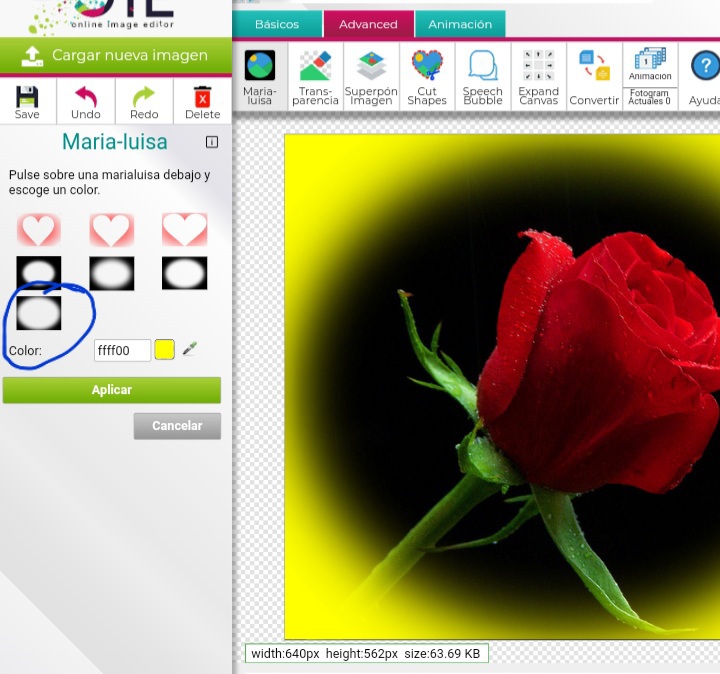Click the yellow color swatch
This screenshot has width=720, height=674.
[165, 350]
